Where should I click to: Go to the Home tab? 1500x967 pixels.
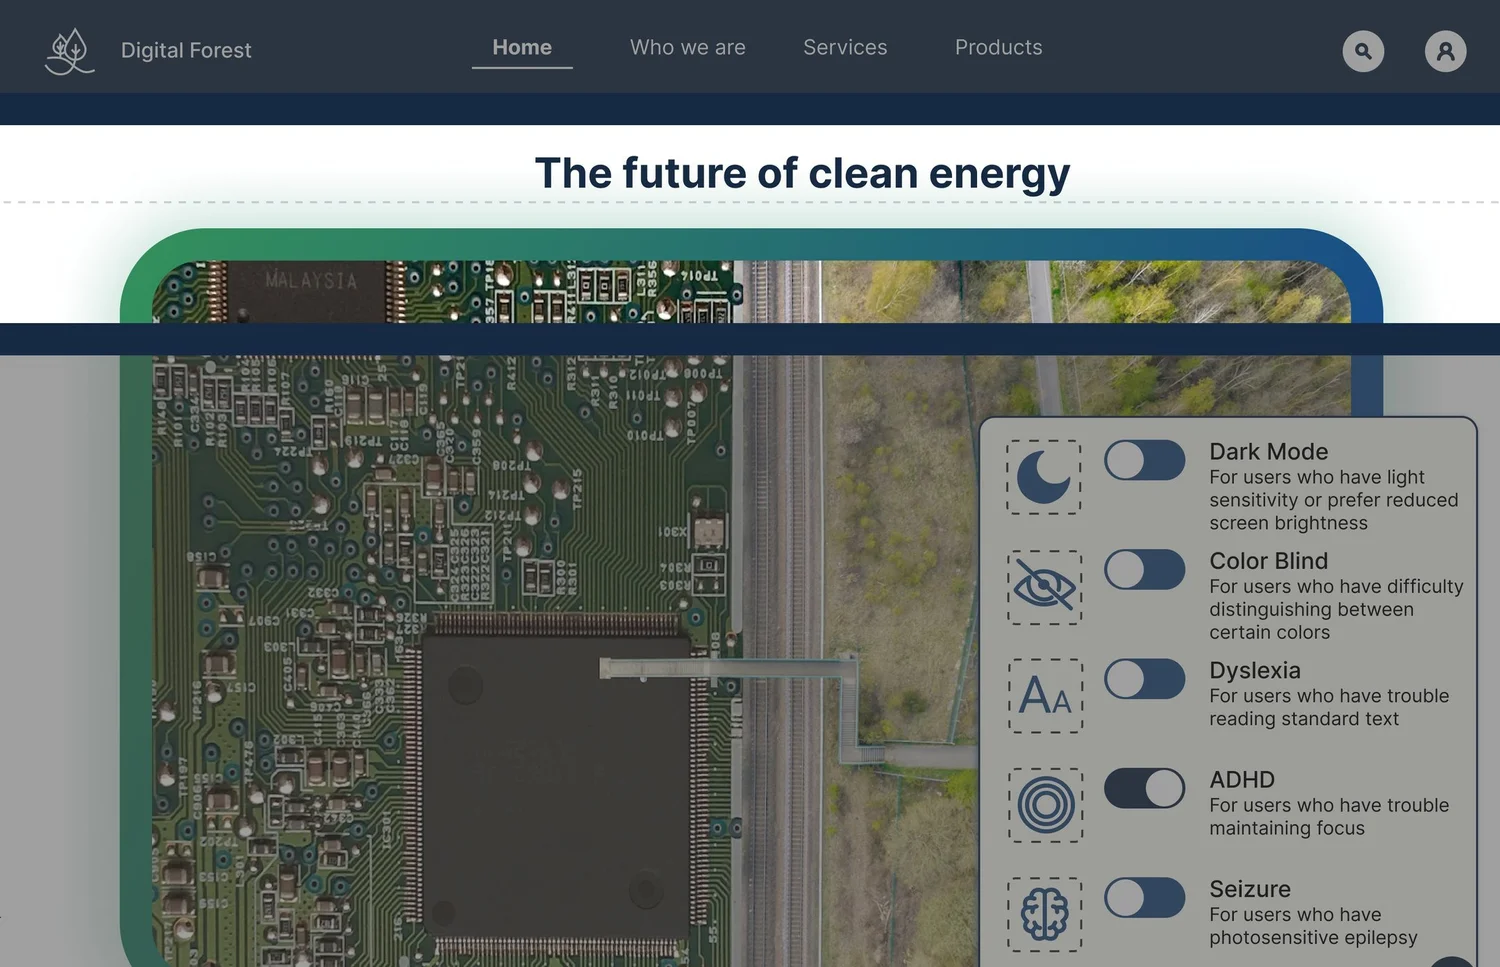pos(522,48)
